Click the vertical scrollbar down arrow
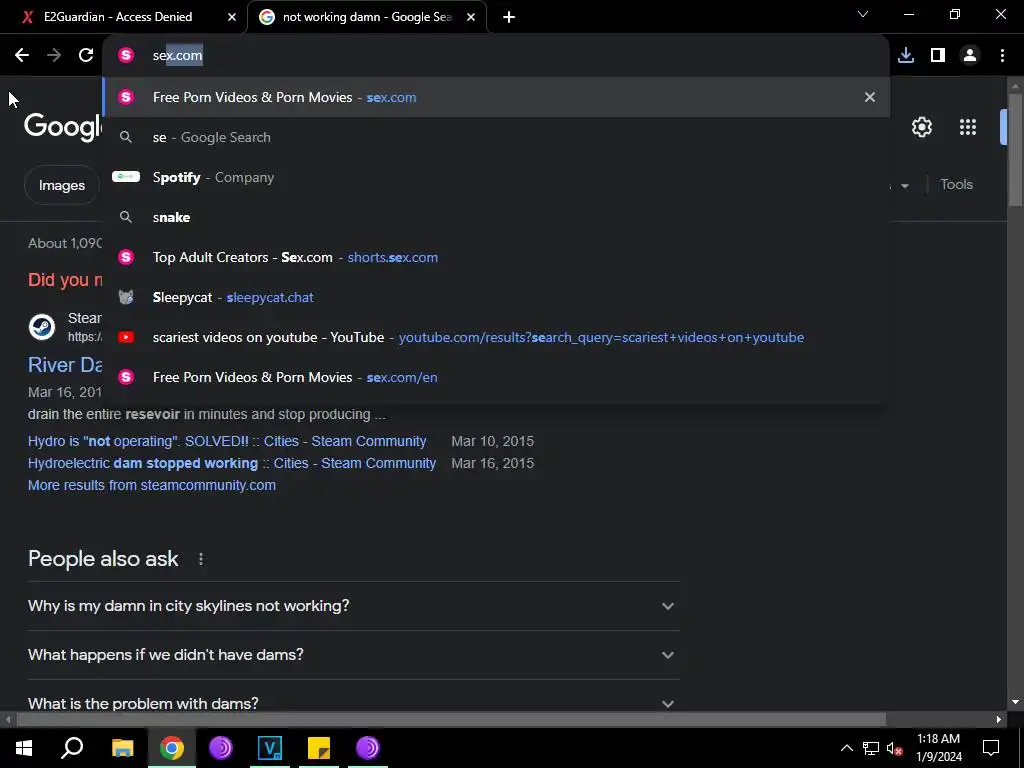This screenshot has width=1024, height=768. pyautogui.click(x=1015, y=703)
